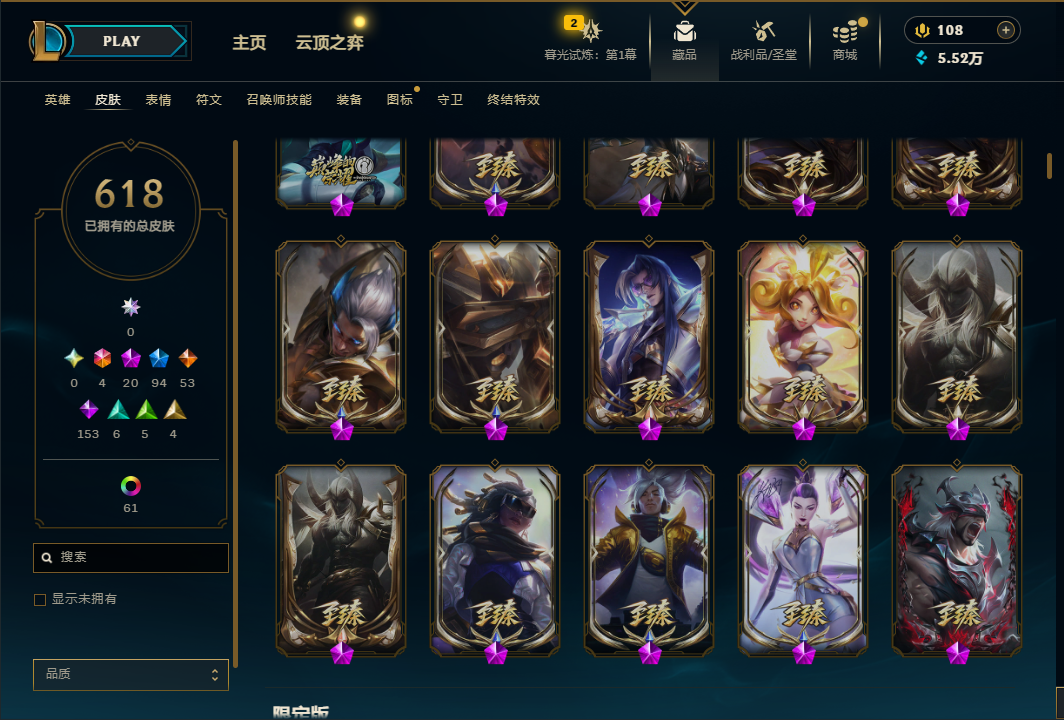Viewport: 1064px width, 720px height.
Task: Switch to the 符文 tab
Action: (x=209, y=100)
